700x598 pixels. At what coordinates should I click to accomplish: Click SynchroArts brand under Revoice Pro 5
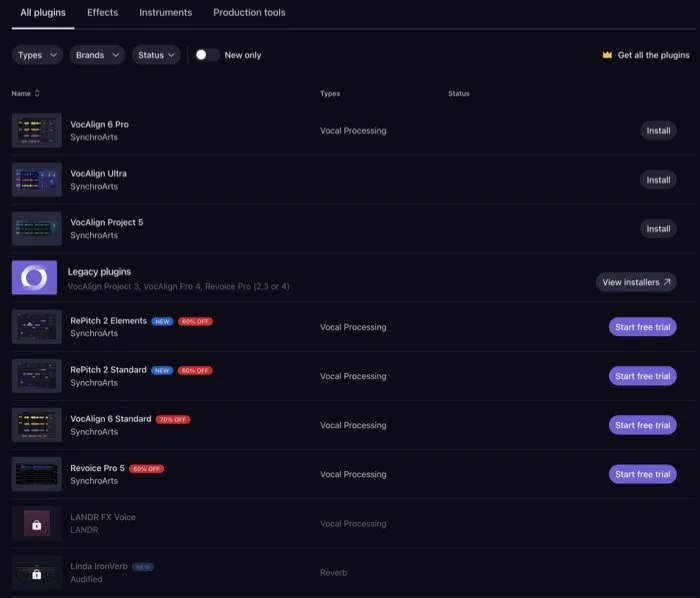coord(94,481)
